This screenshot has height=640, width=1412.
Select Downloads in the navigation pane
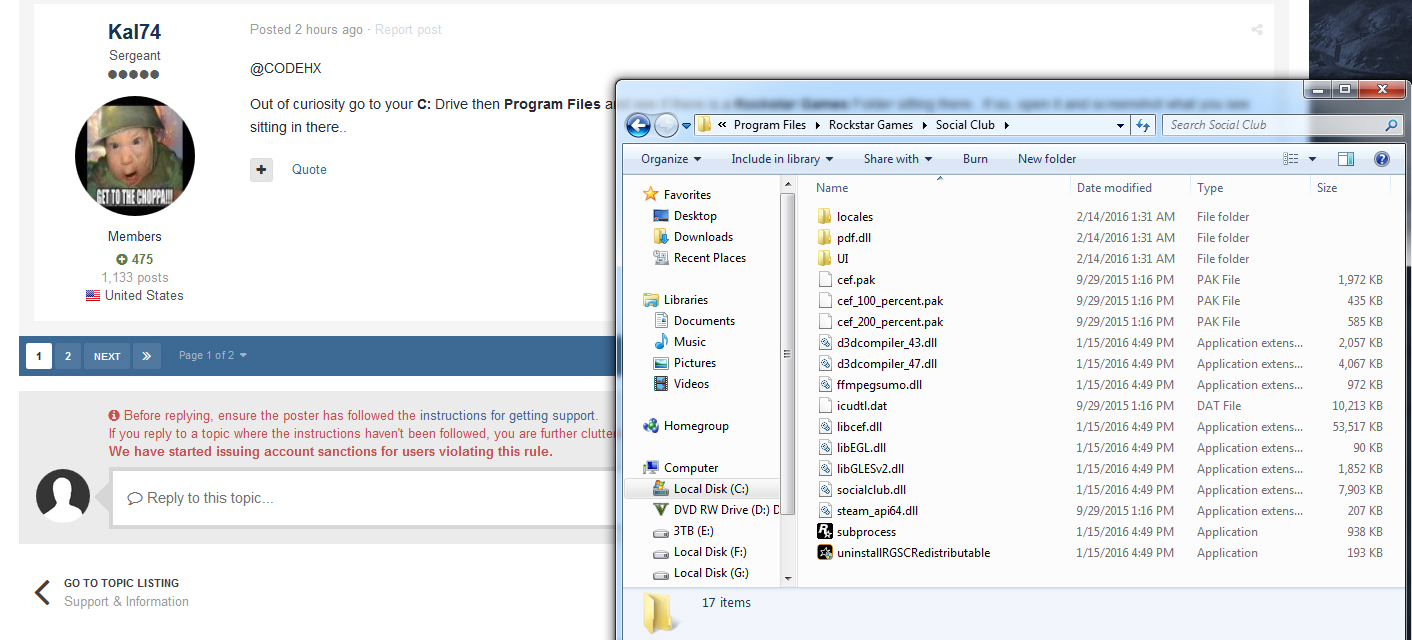703,237
